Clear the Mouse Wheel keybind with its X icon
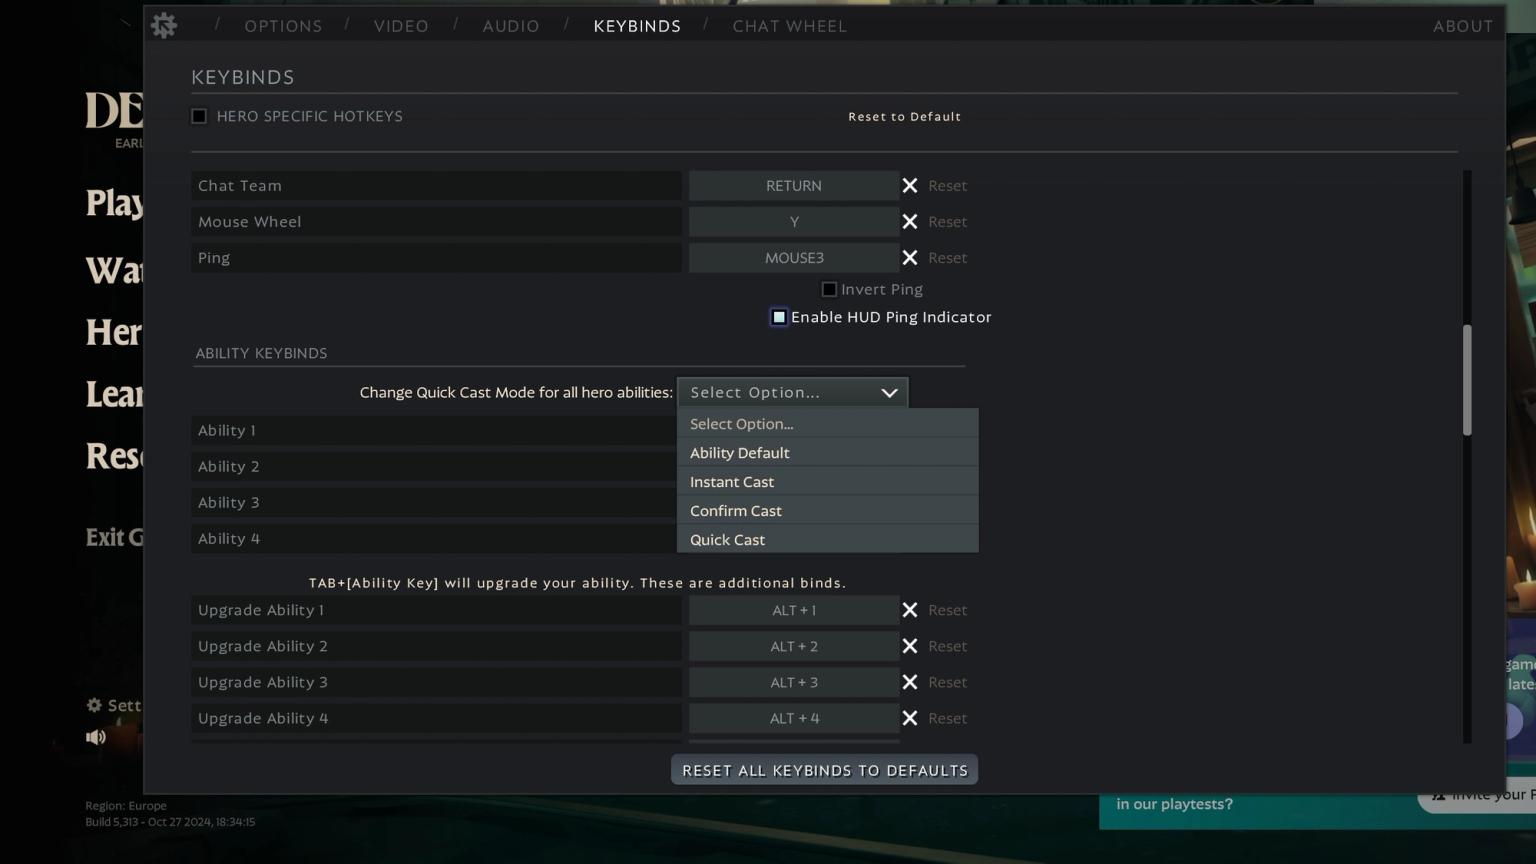 910,221
